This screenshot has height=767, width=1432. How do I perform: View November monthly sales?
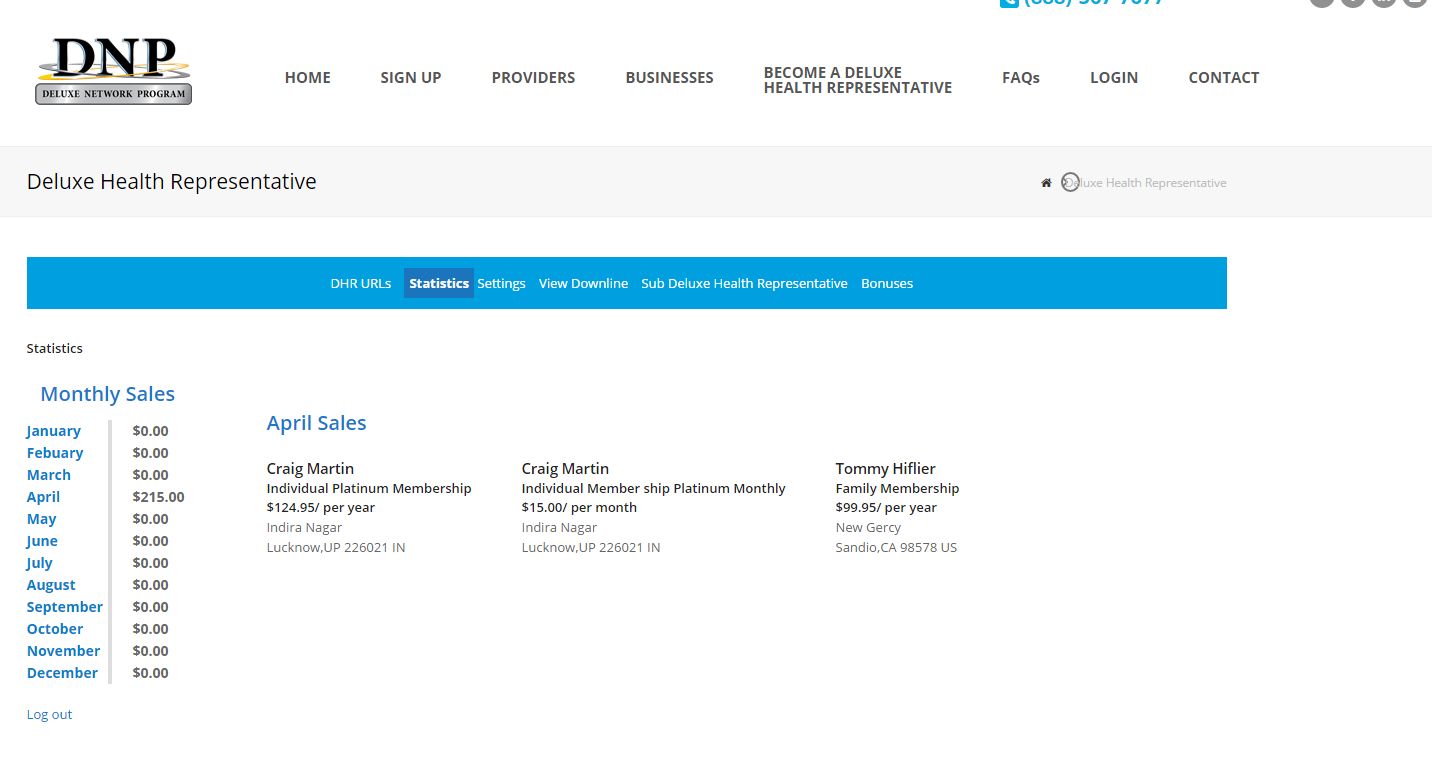tap(64, 651)
